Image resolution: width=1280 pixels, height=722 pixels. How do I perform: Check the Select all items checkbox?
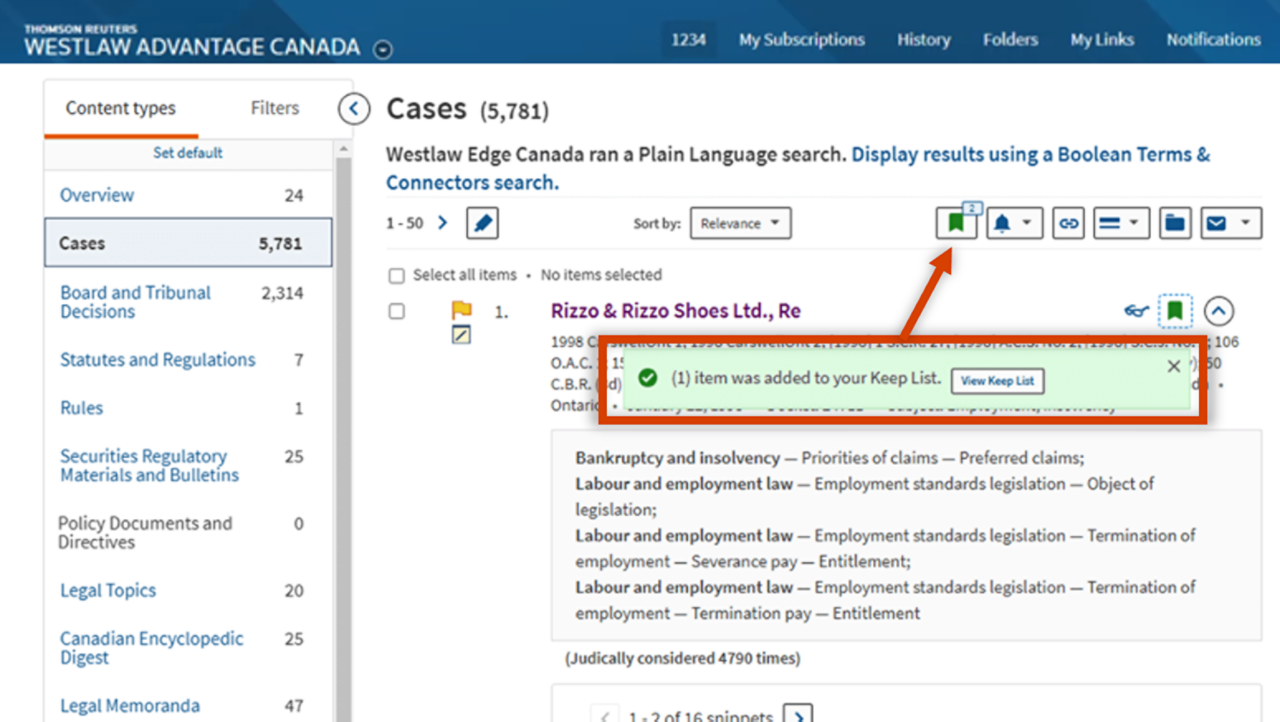[397, 275]
